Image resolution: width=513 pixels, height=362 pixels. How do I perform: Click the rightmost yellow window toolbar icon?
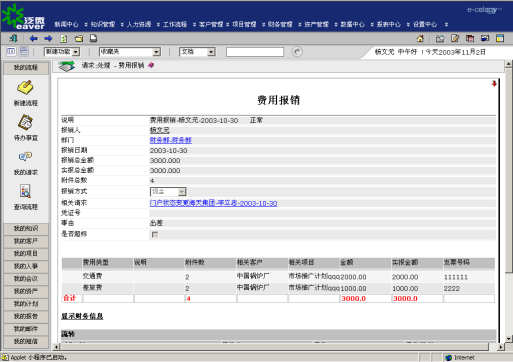coord(500,38)
